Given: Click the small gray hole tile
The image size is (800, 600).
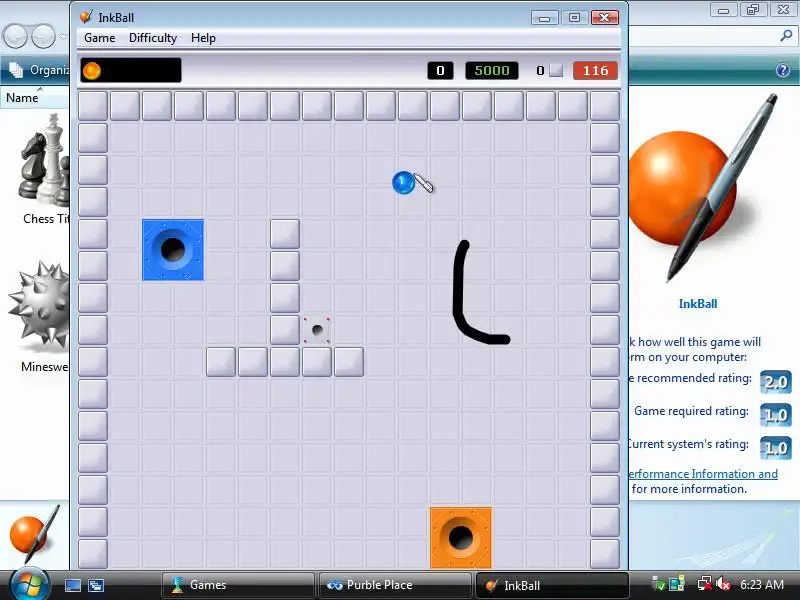Looking at the screenshot, I should (317, 330).
